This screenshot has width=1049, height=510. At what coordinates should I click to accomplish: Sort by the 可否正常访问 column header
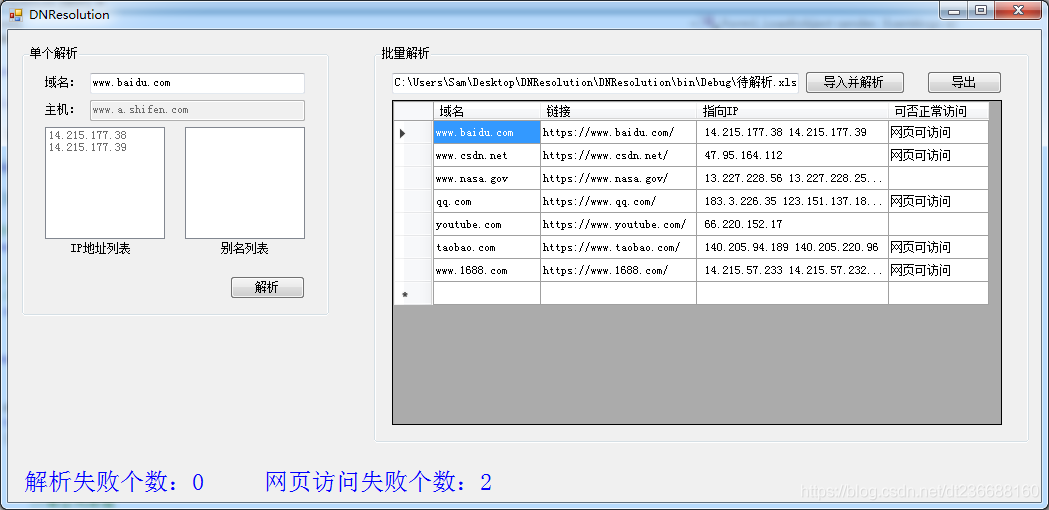[938, 111]
